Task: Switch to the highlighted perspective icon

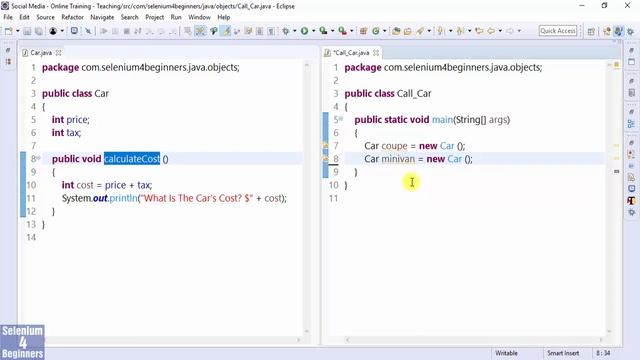Action: click(619, 31)
